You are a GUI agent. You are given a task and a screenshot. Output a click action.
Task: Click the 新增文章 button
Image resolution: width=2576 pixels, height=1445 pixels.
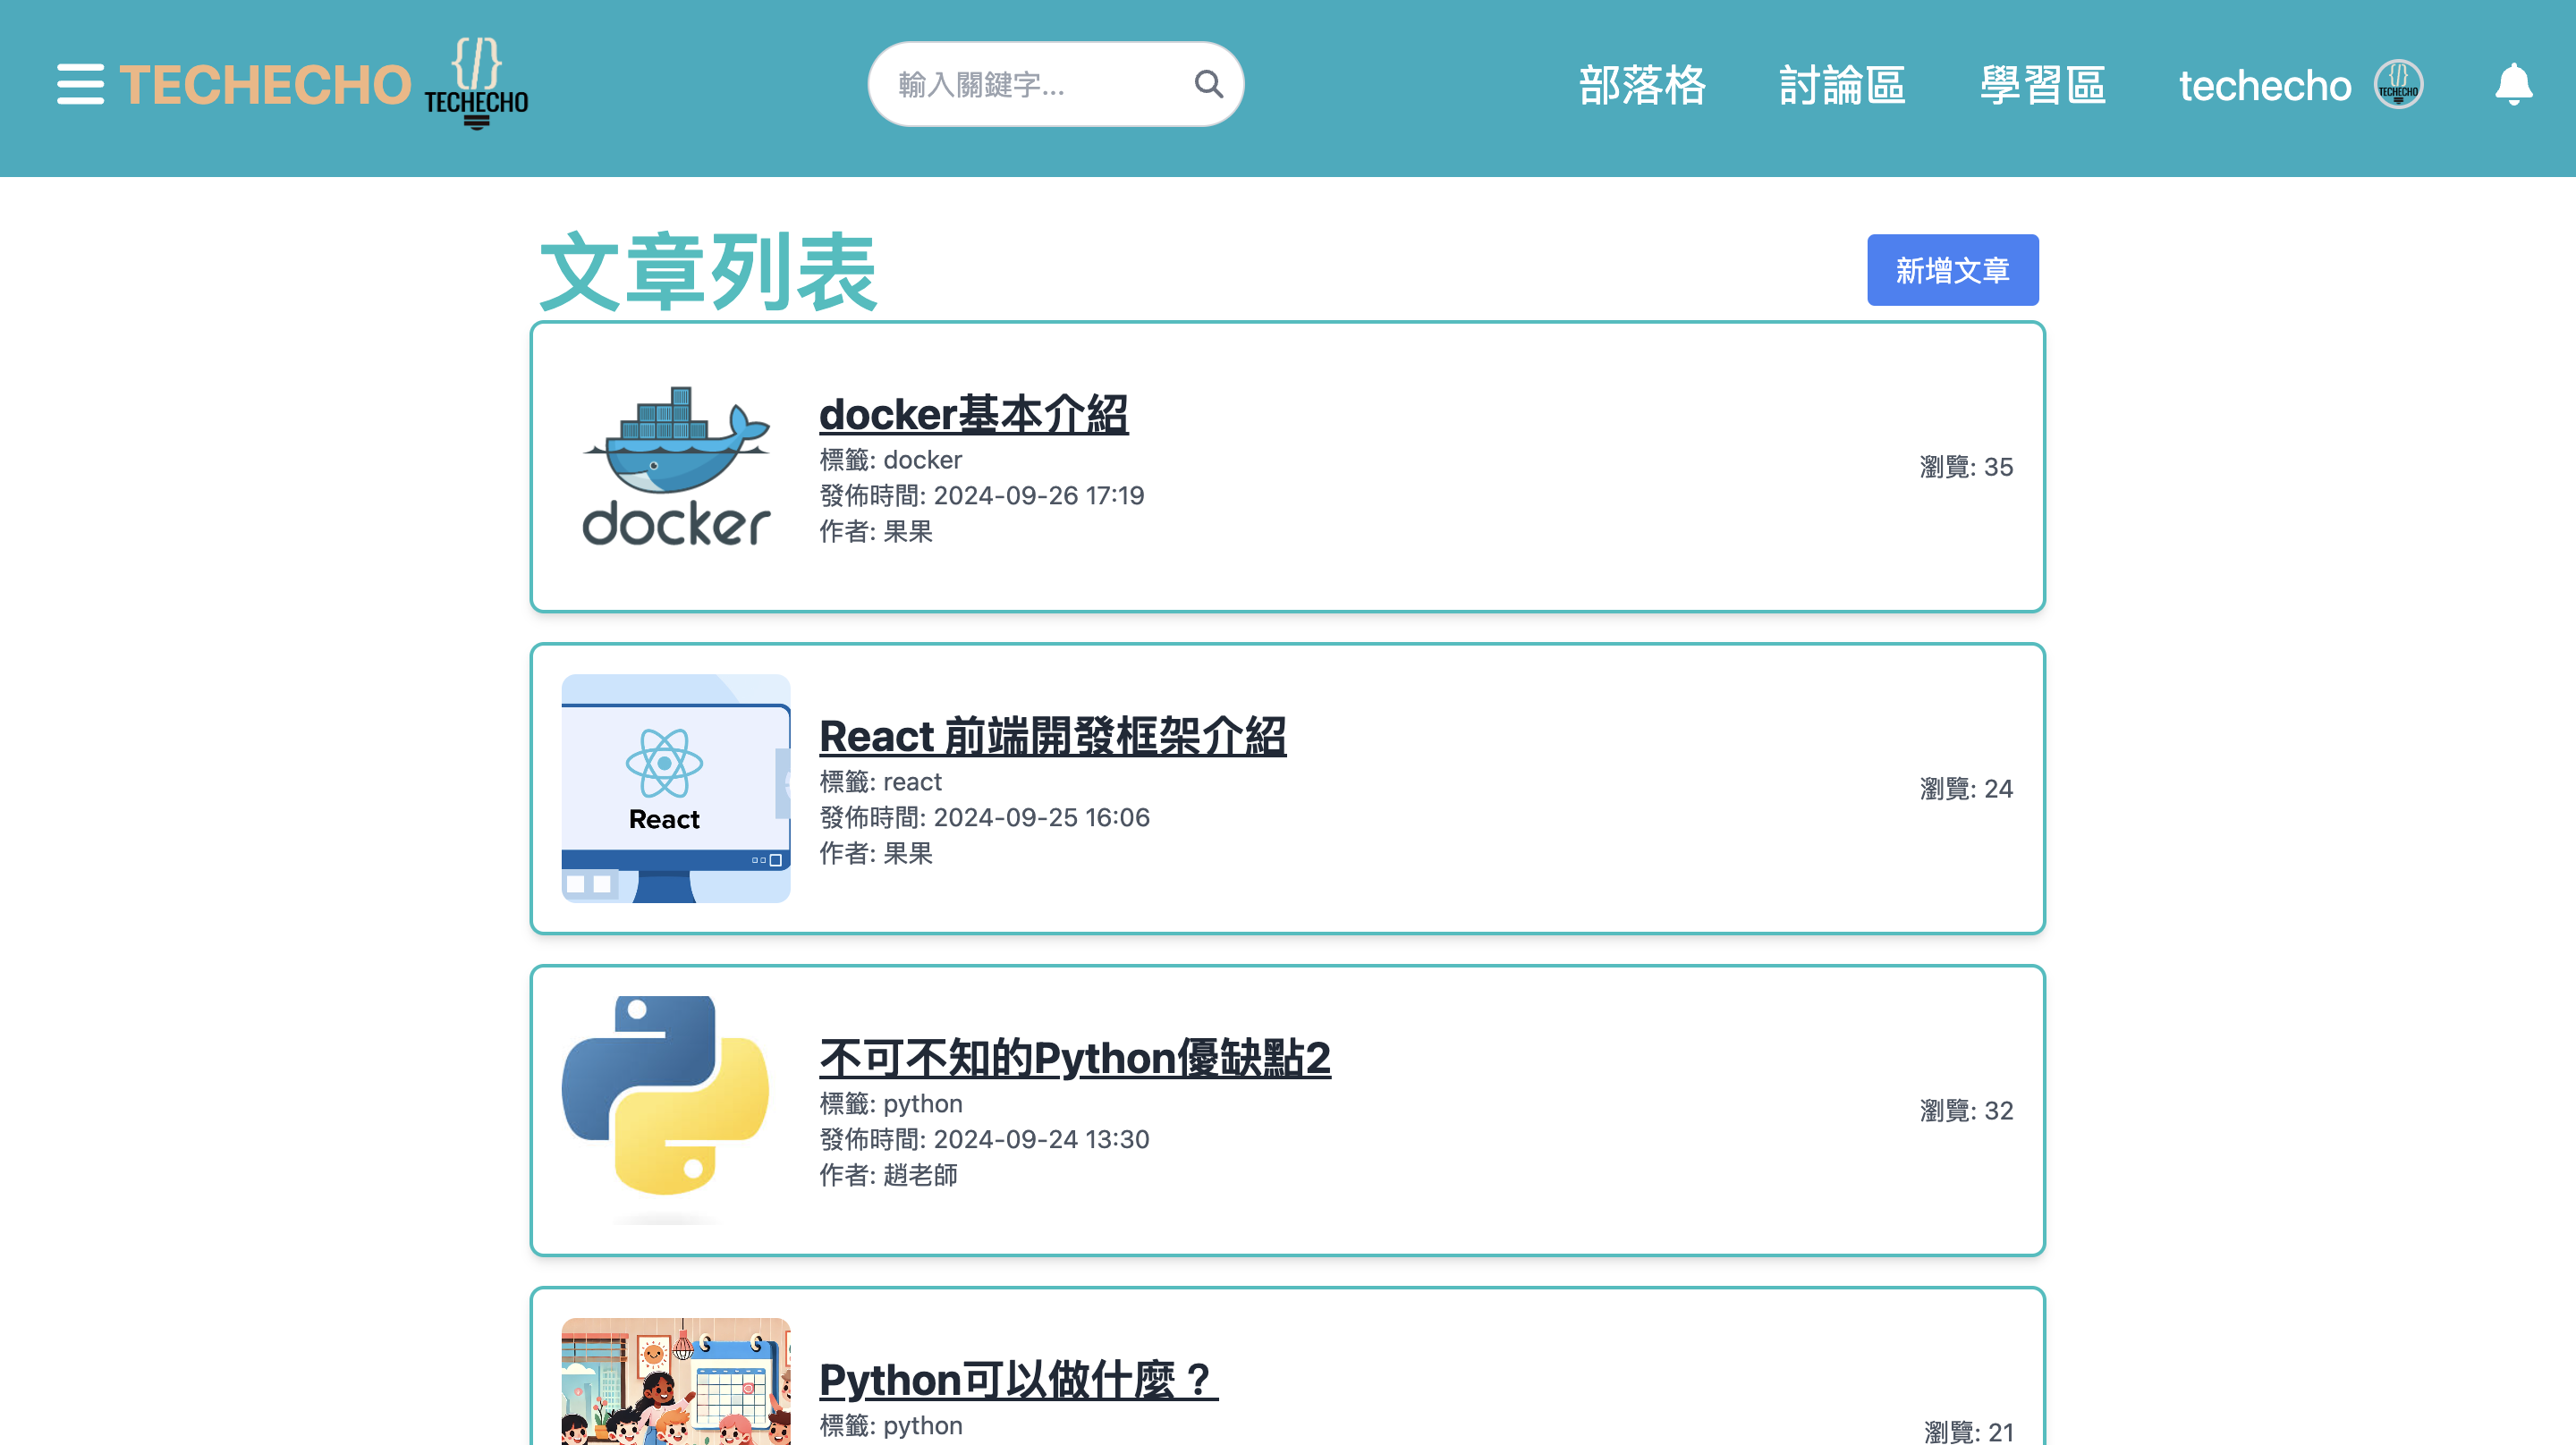coord(1951,270)
